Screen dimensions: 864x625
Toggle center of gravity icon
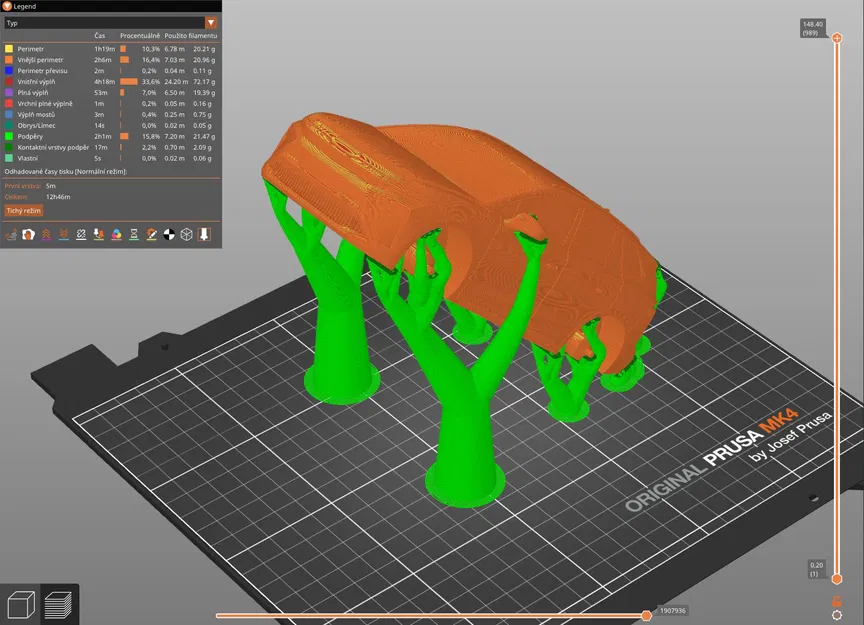[169, 235]
